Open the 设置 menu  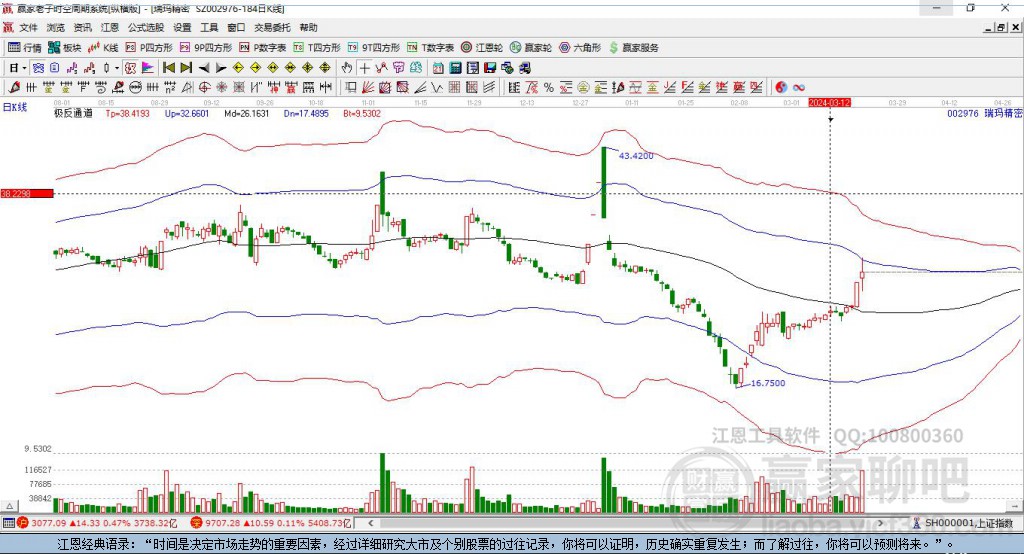182,27
